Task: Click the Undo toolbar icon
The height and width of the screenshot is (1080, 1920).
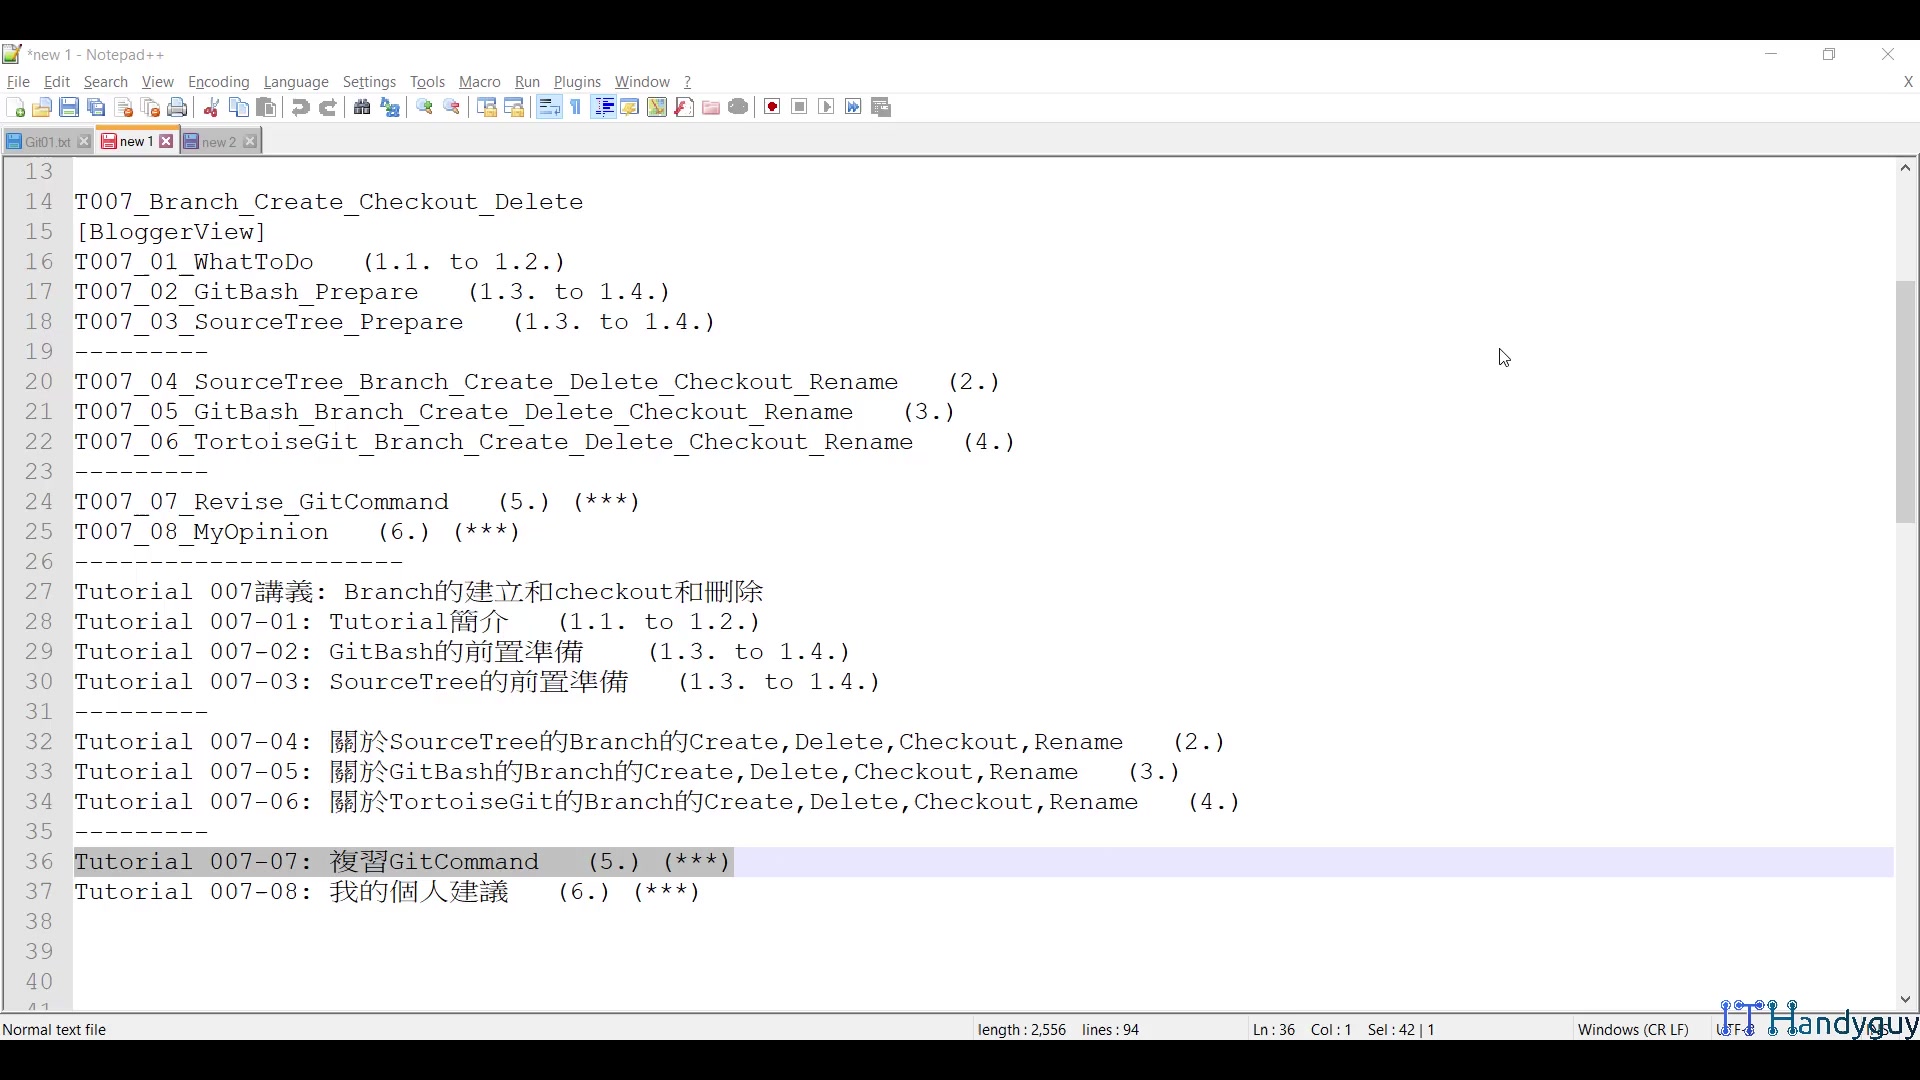Action: (300, 107)
